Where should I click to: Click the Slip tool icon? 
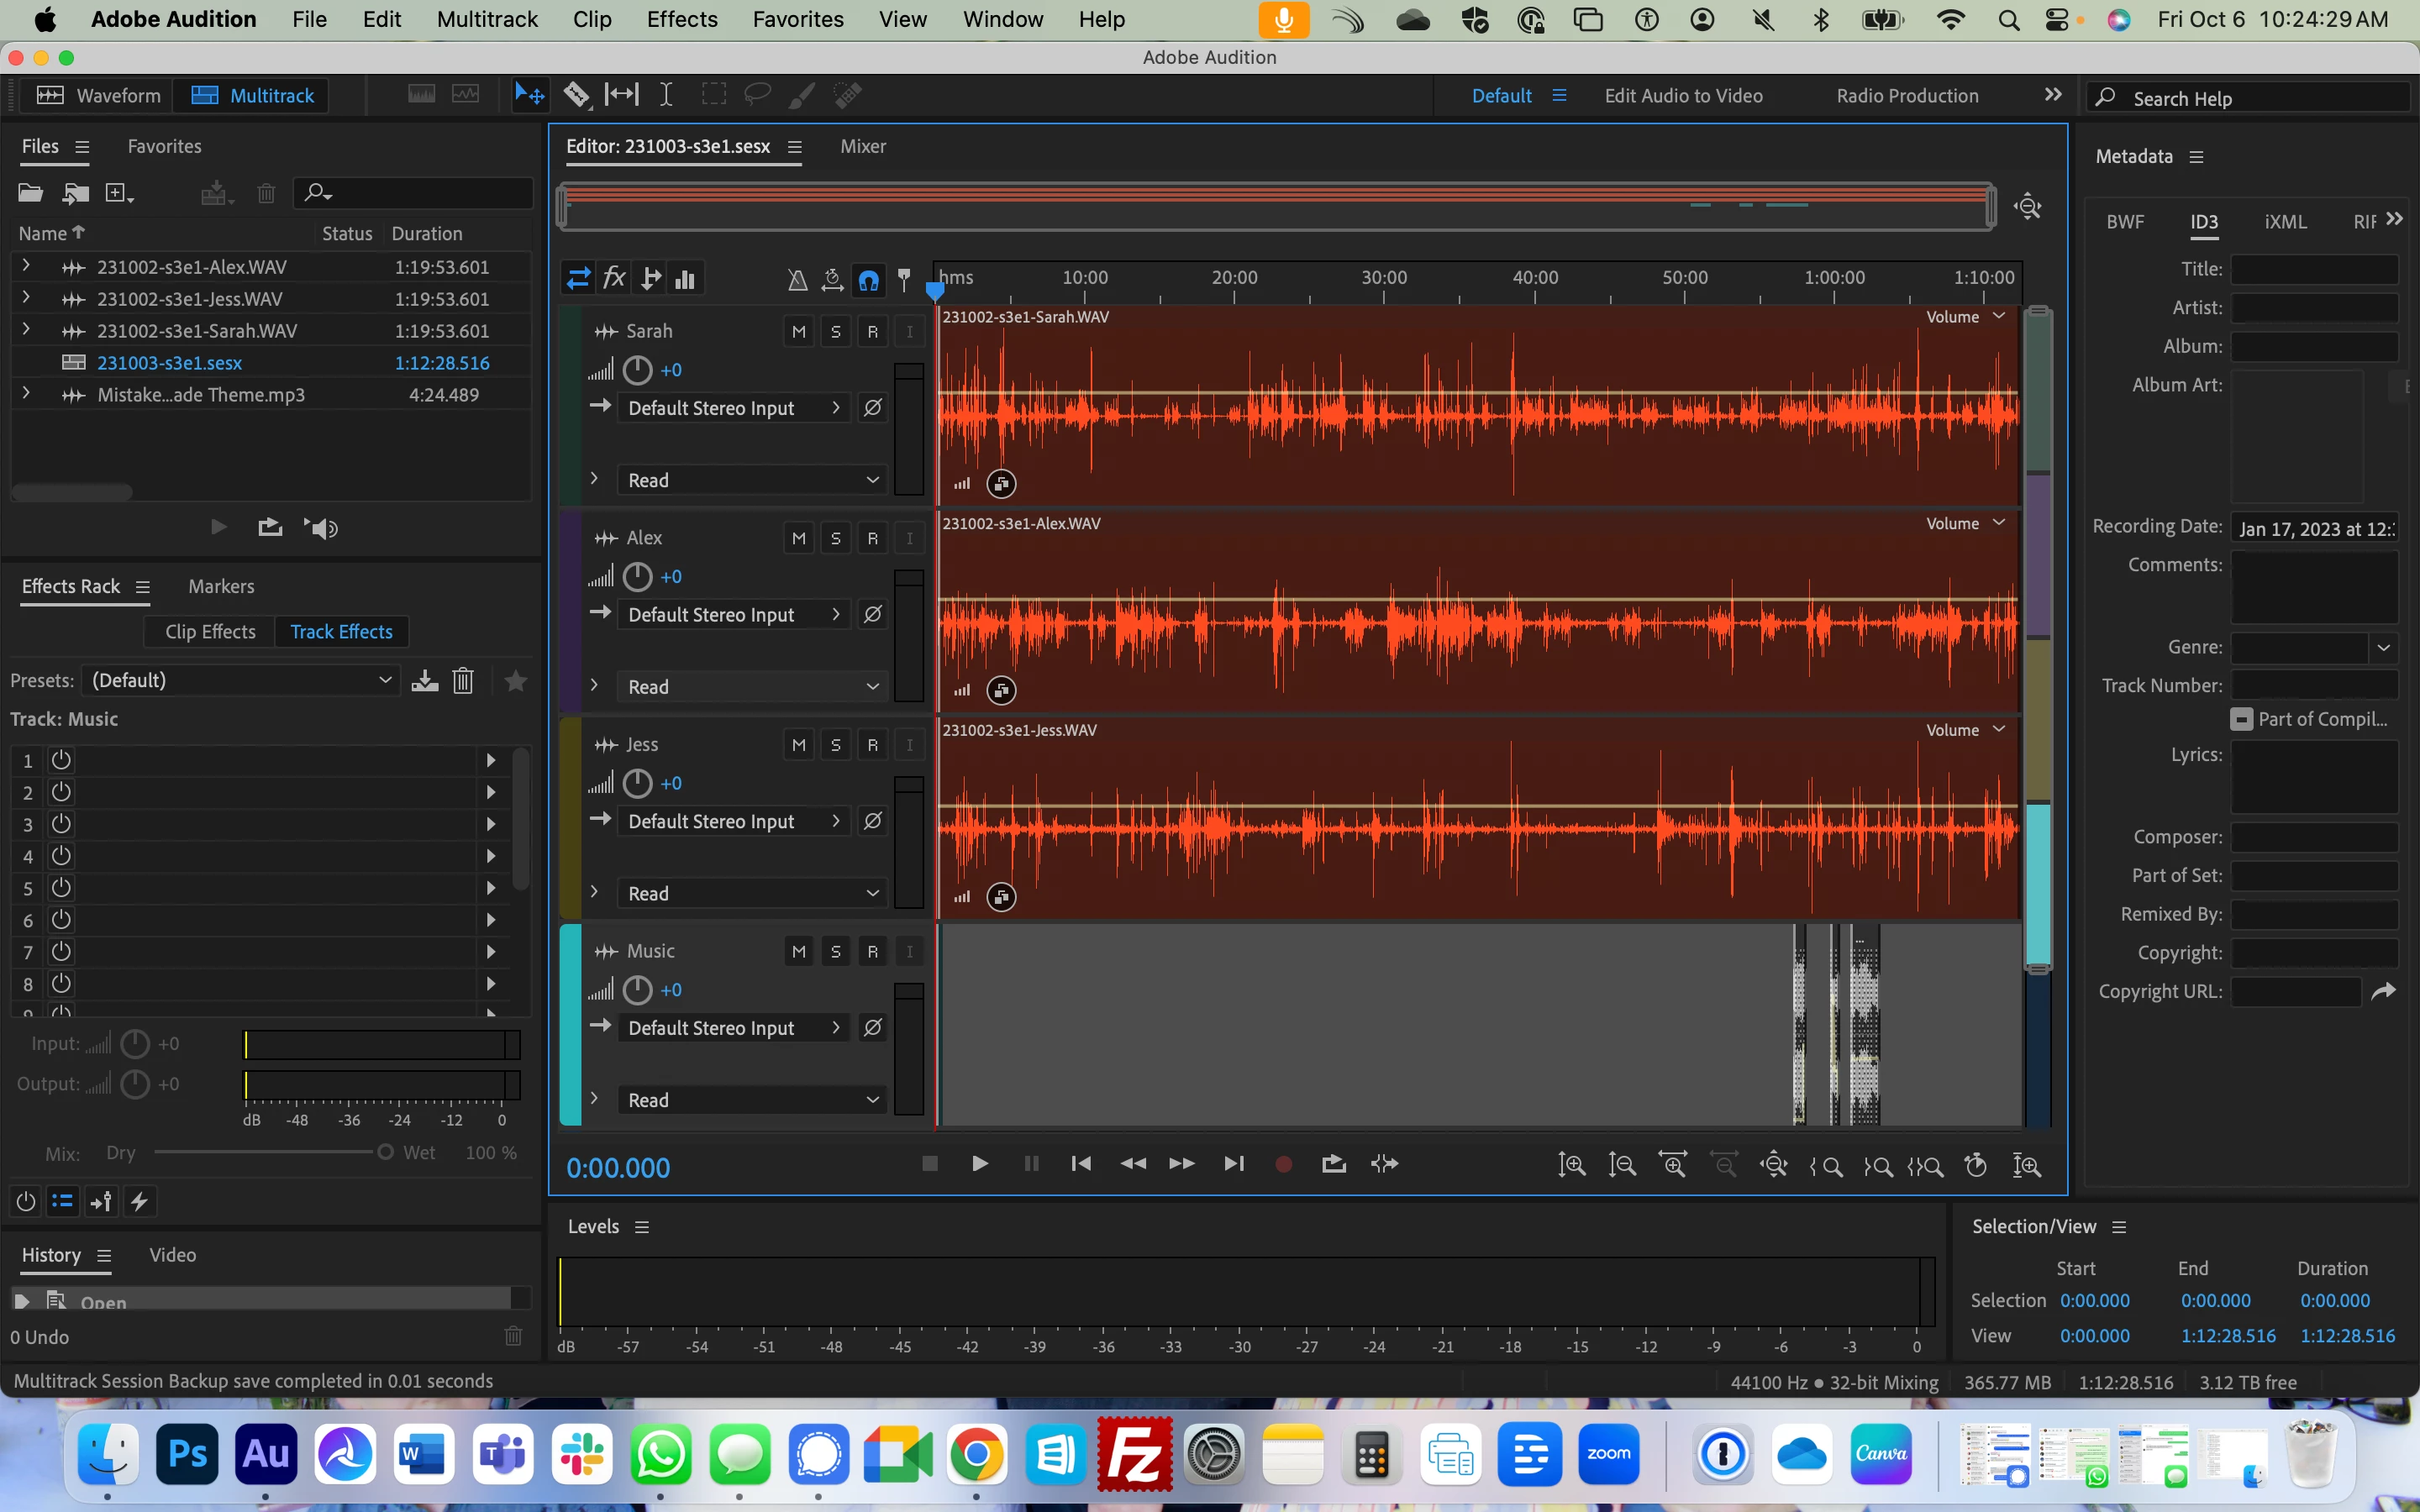pos(621,95)
